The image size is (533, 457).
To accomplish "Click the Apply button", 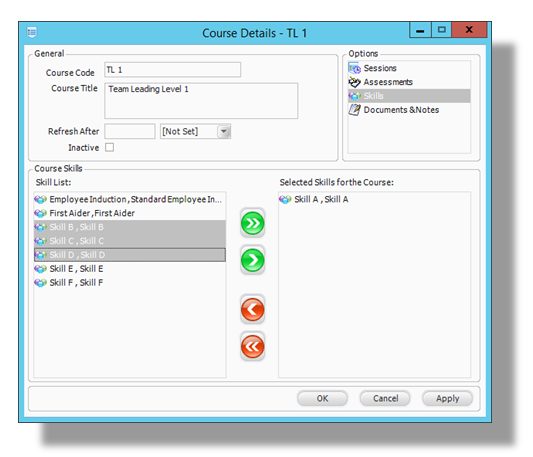I will click(x=447, y=398).
